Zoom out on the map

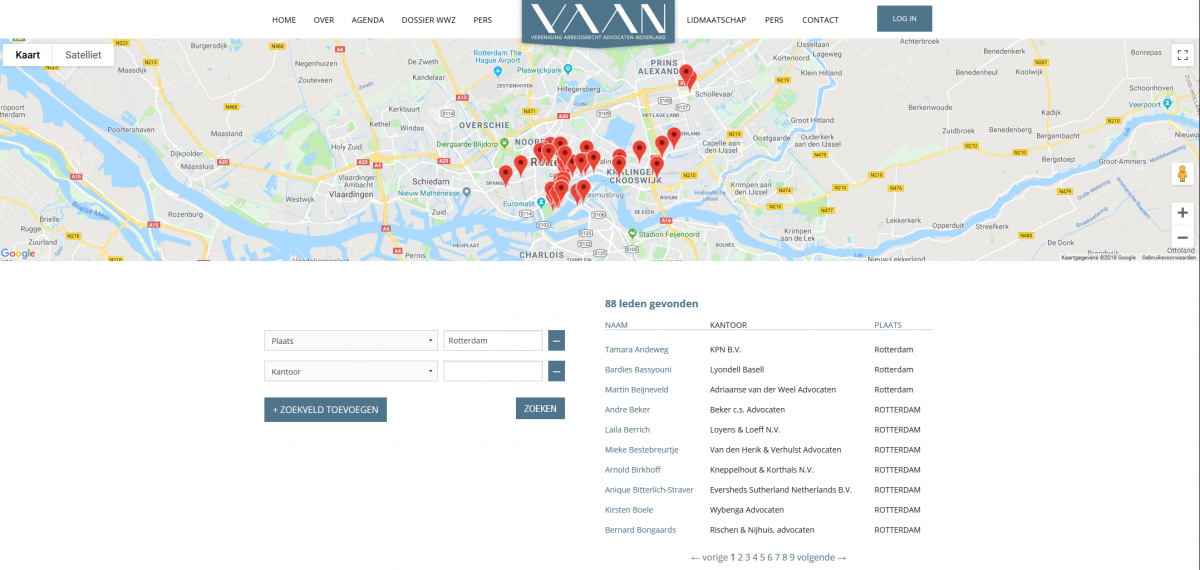(x=1183, y=238)
